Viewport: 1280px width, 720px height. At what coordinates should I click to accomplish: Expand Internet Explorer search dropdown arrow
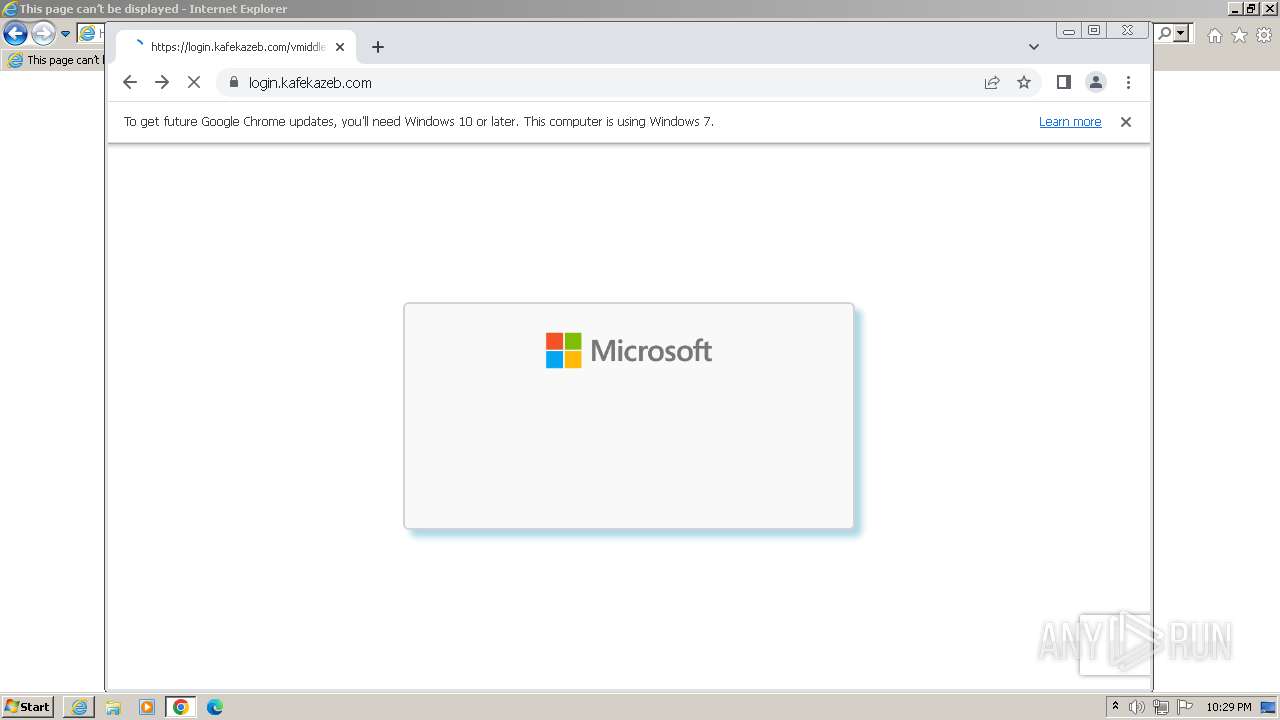1181,34
